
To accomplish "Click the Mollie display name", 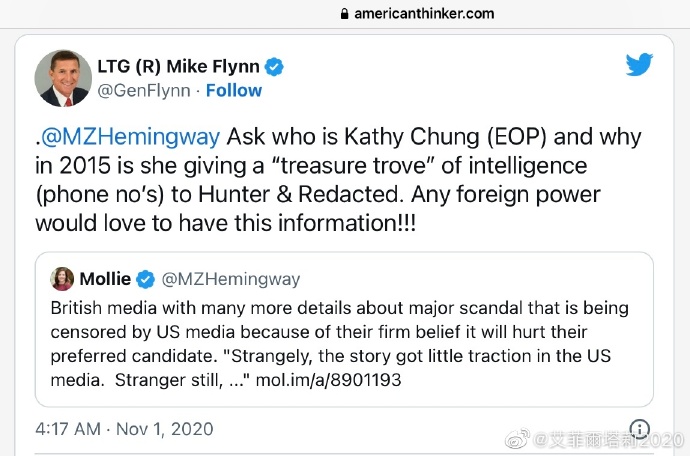I will point(104,278).
